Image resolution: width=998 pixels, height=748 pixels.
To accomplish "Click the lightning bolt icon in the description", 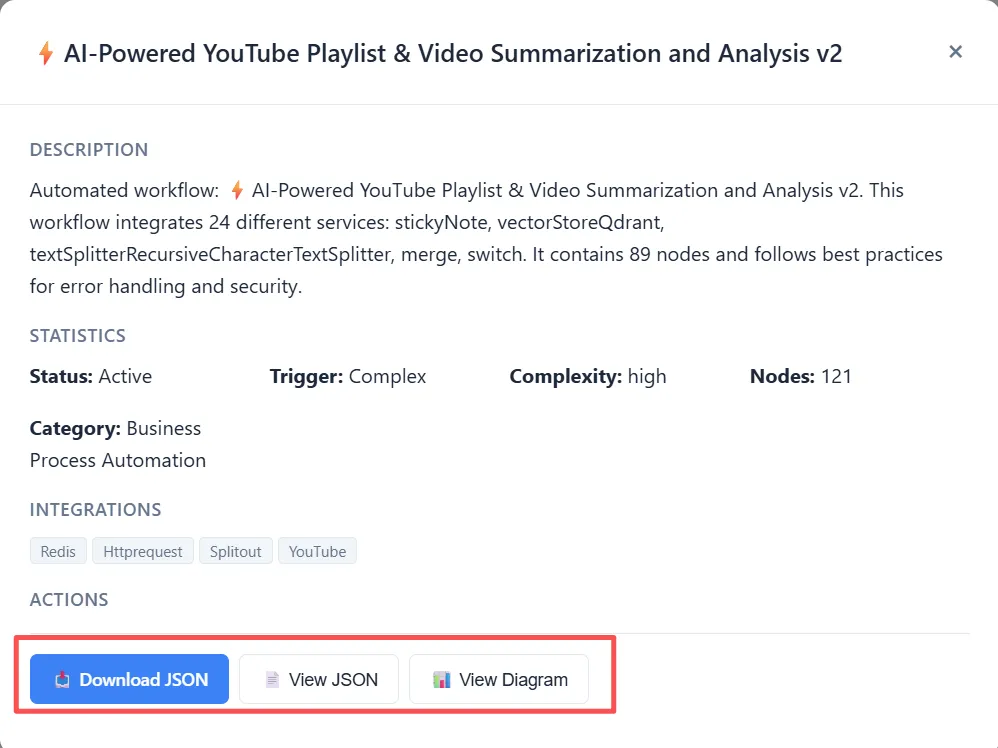I will point(237,190).
